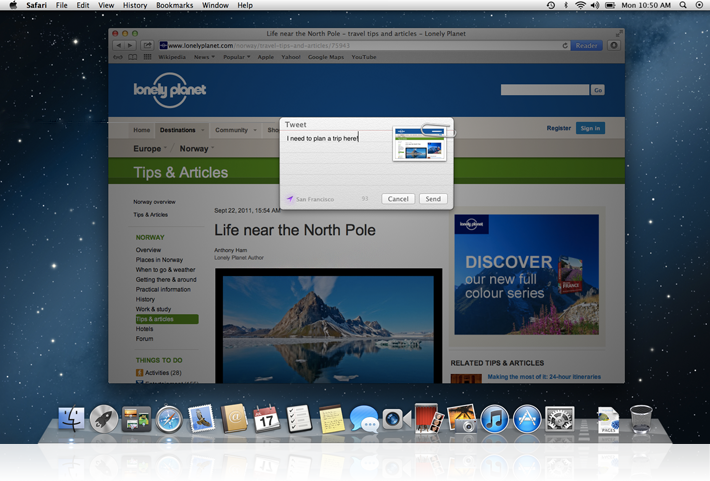Open the YouTube bookmark
This screenshot has height=481, width=710.
pos(364,57)
